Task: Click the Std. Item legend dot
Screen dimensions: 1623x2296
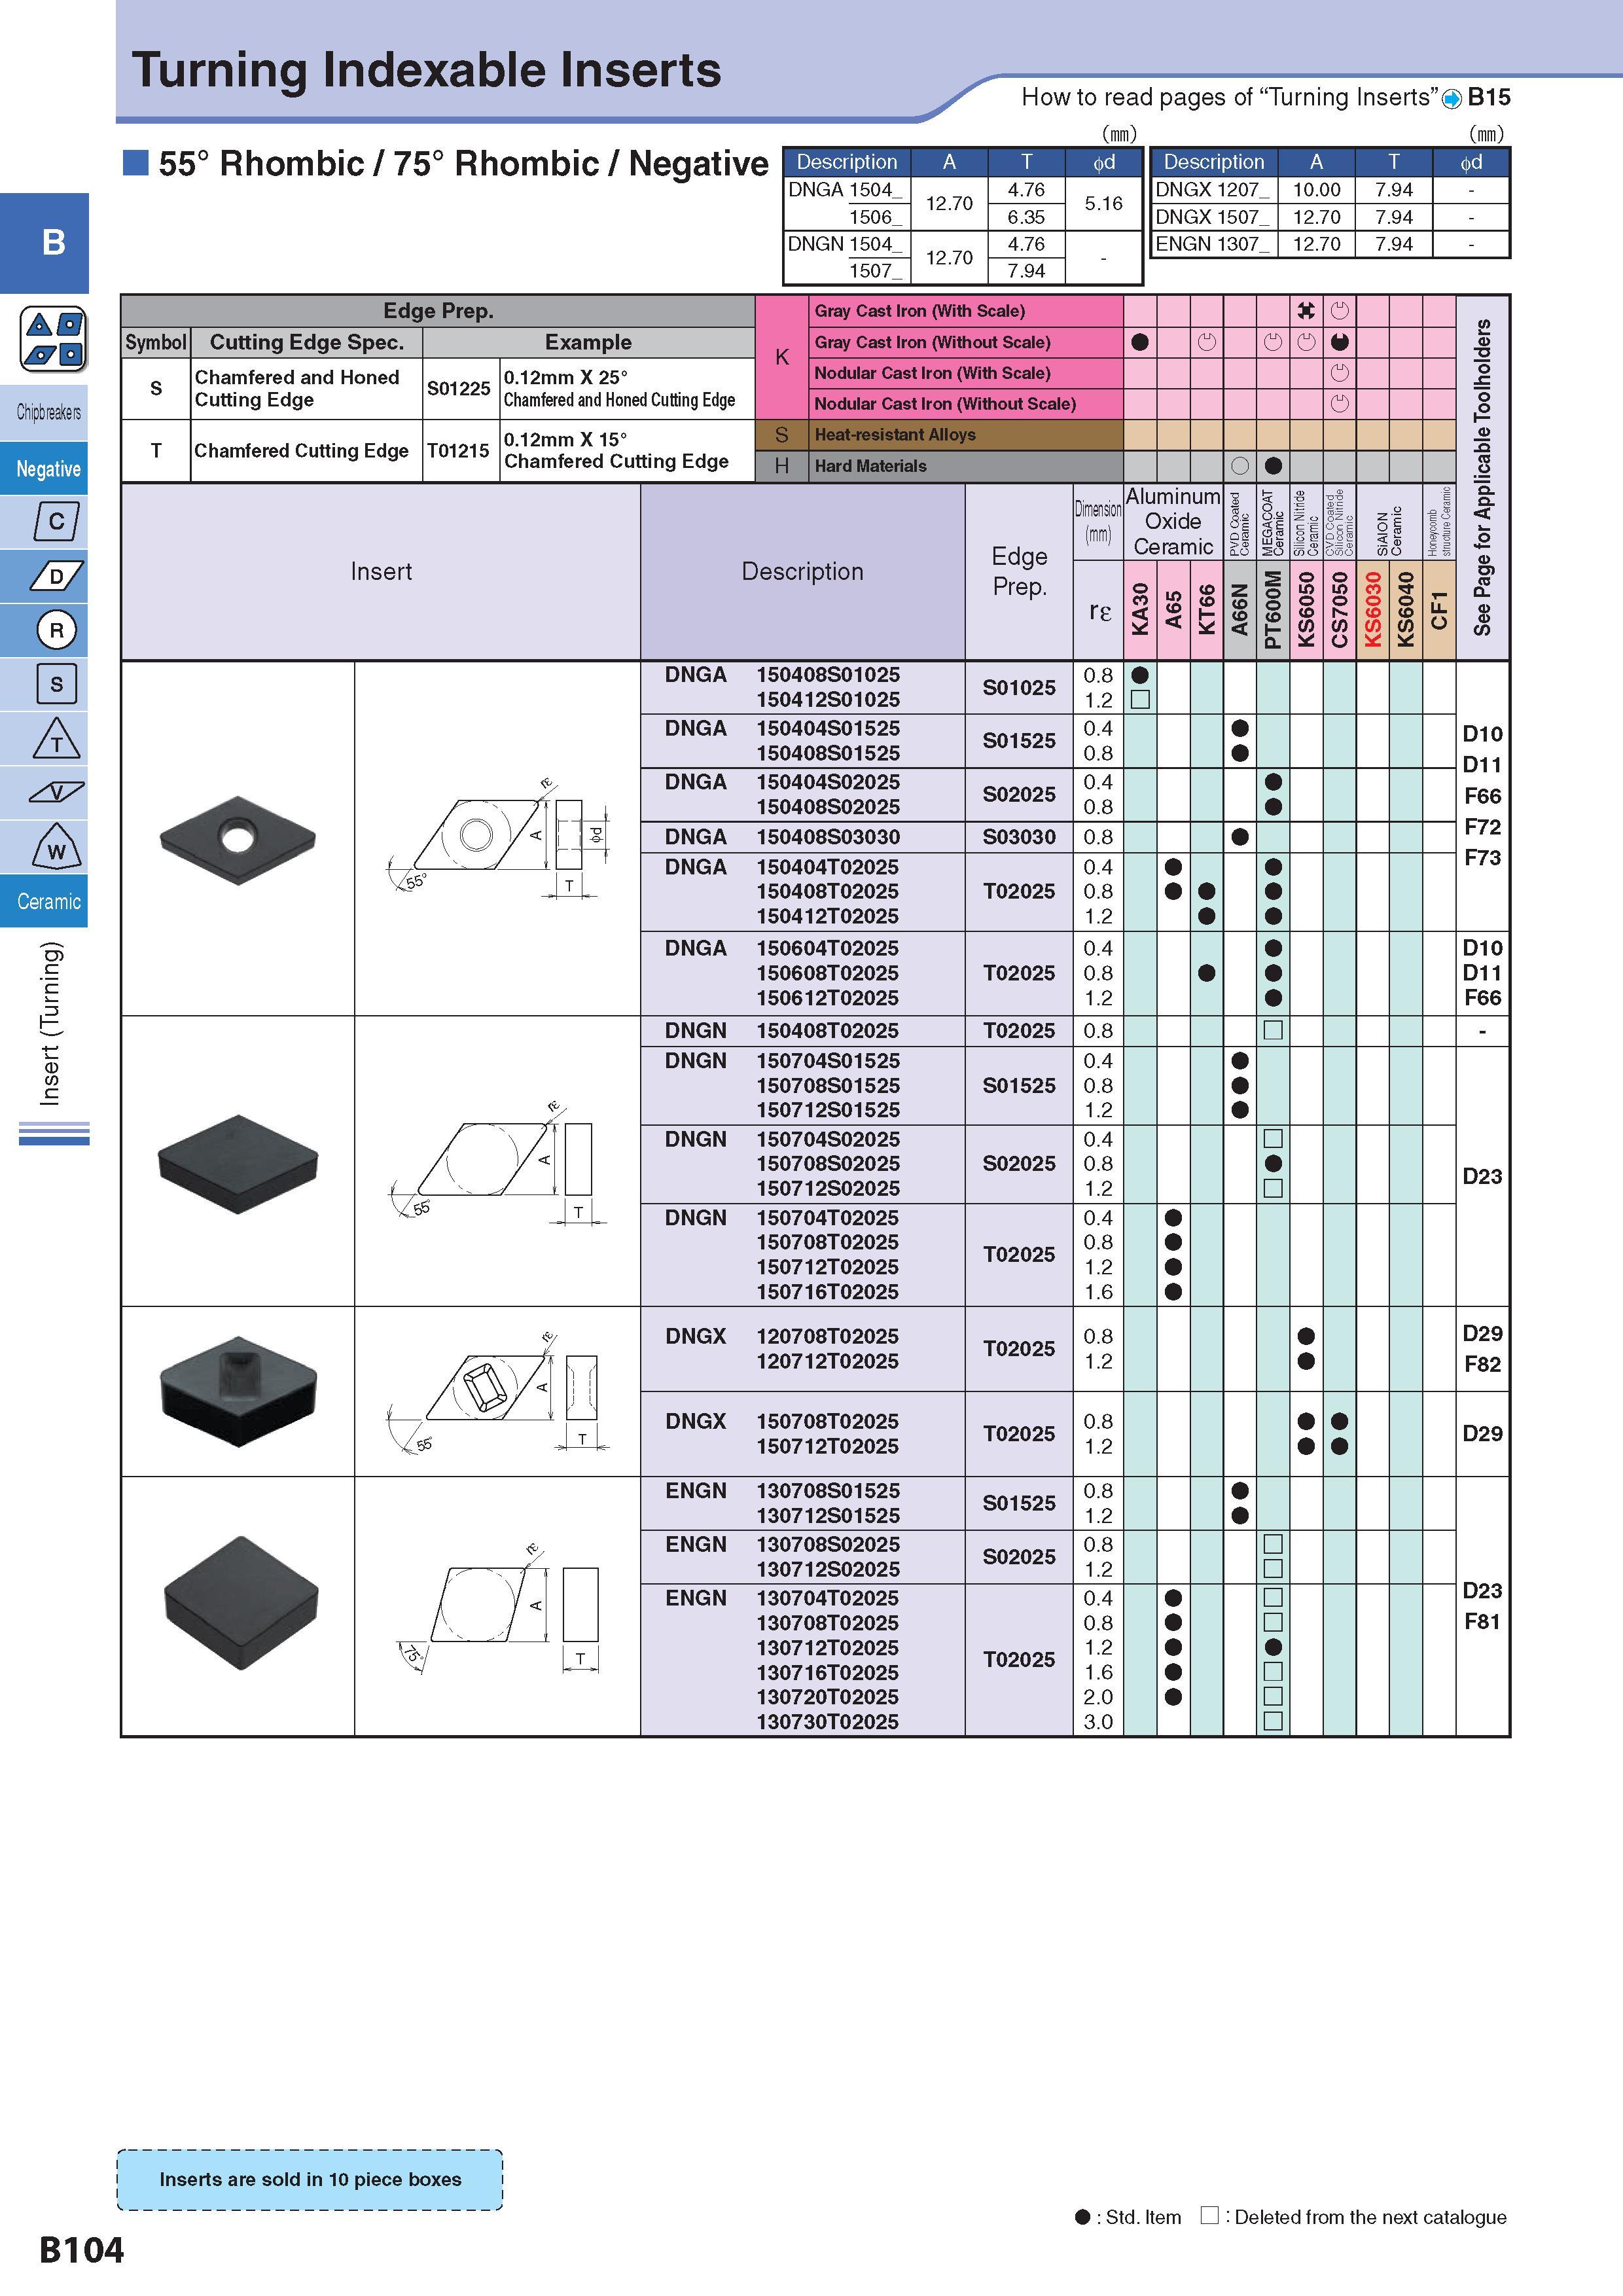Action: [1082, 2217]
